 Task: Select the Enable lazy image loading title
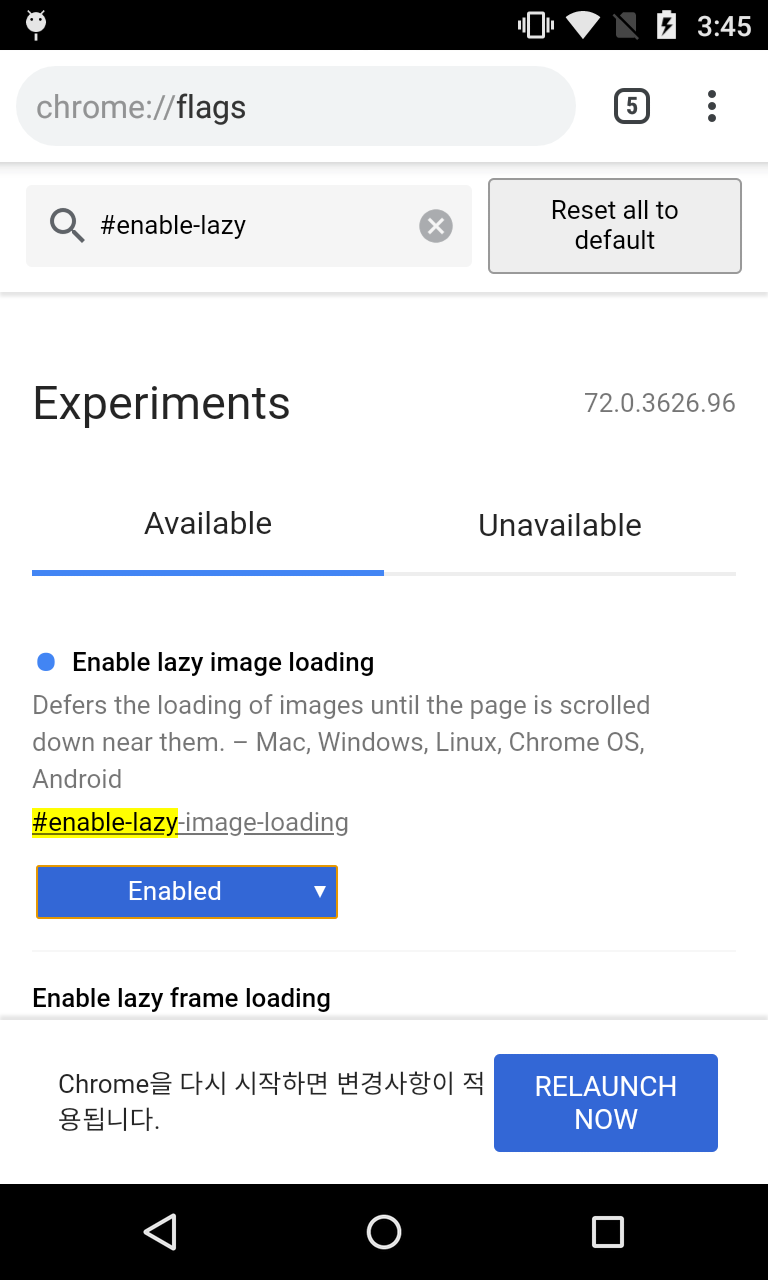click(223, 662)
